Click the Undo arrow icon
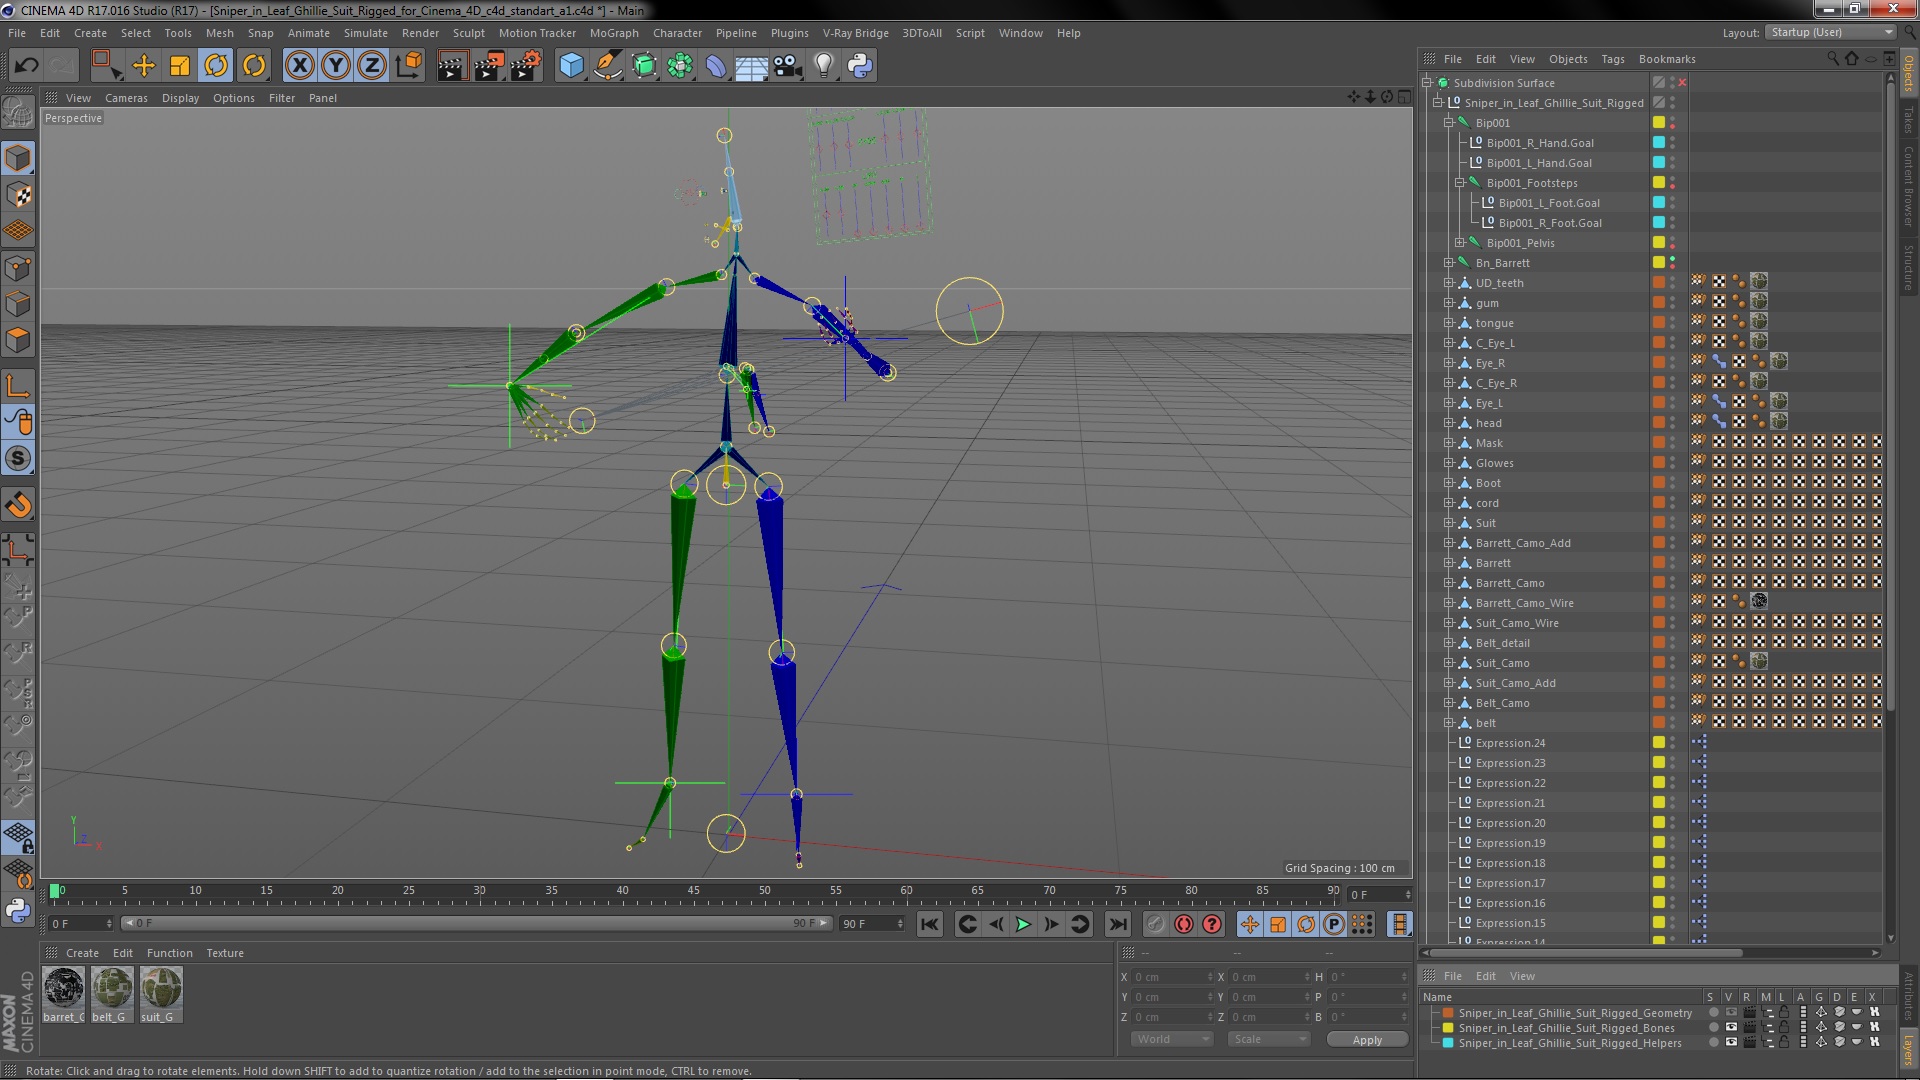The width and height of the screenshot is (1920, 1080). [26, 66]
